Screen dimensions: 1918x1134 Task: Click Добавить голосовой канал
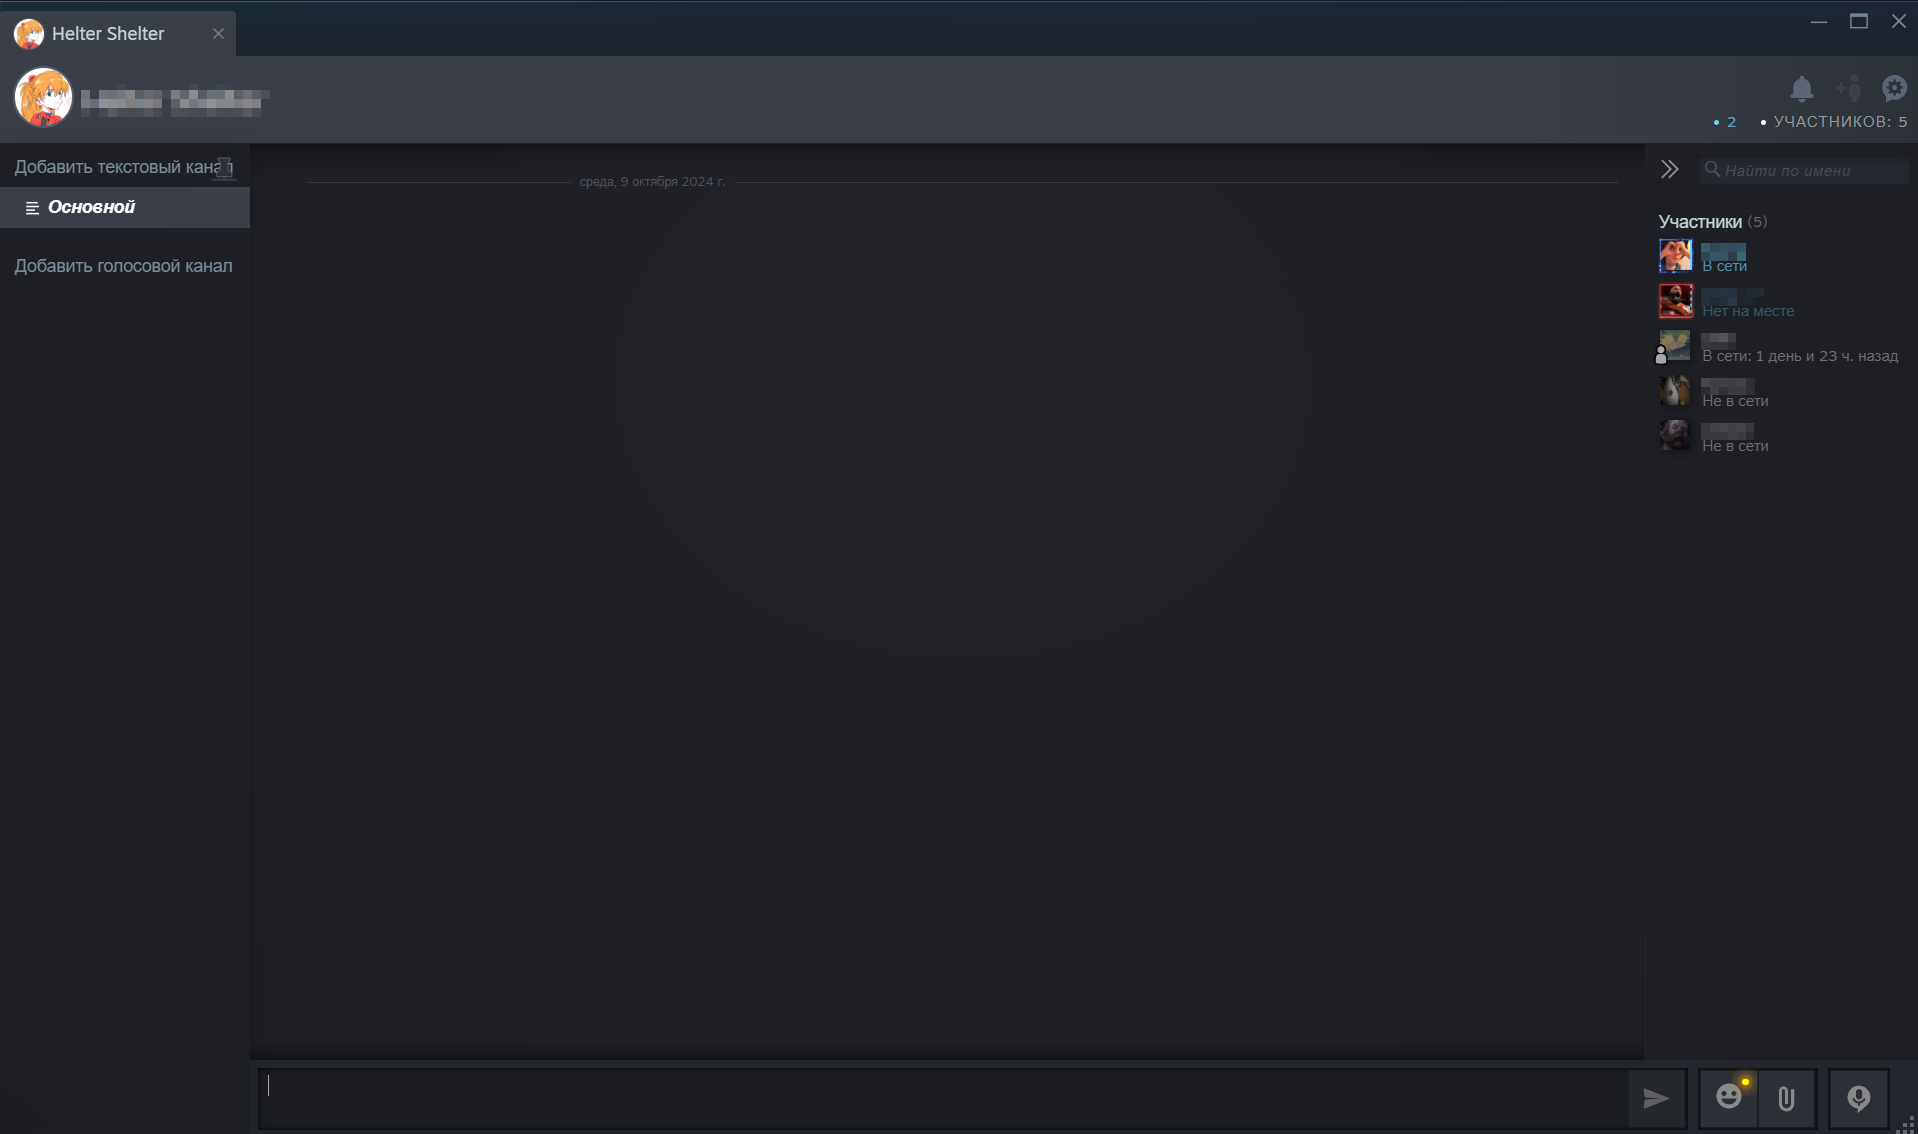point(123,265)
